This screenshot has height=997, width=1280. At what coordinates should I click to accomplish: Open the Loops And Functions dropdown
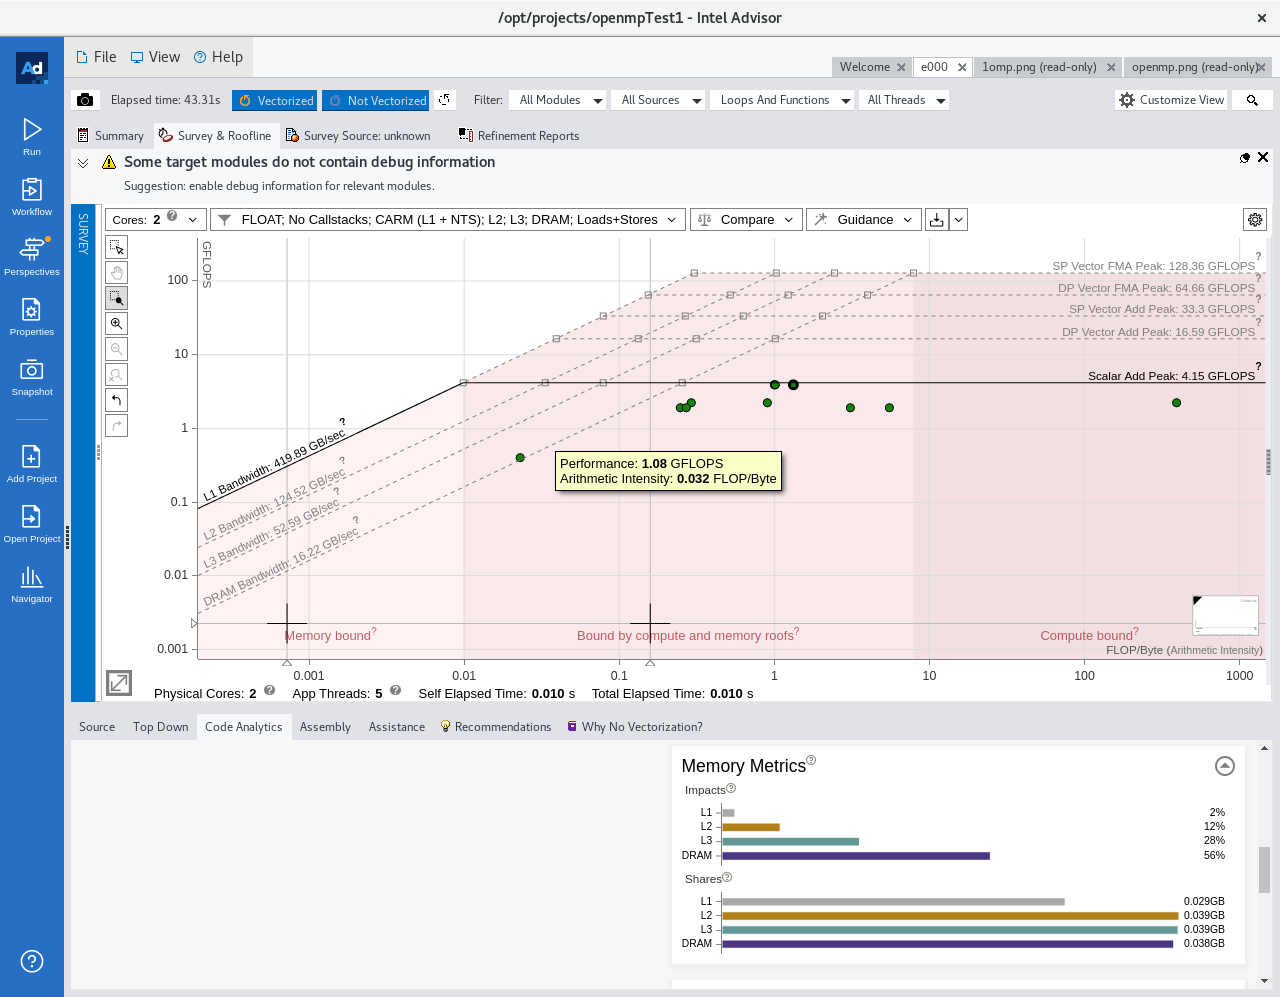tap(783, 100)
